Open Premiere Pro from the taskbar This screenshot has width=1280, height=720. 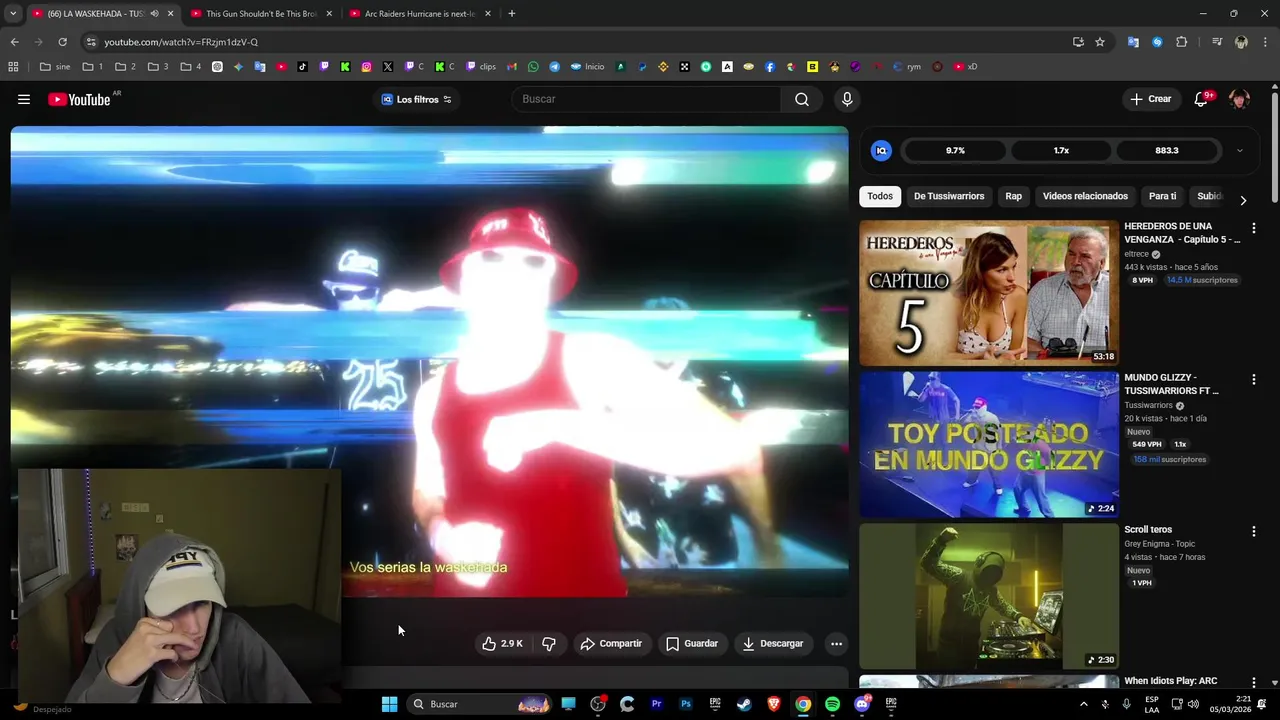[656, 704]
